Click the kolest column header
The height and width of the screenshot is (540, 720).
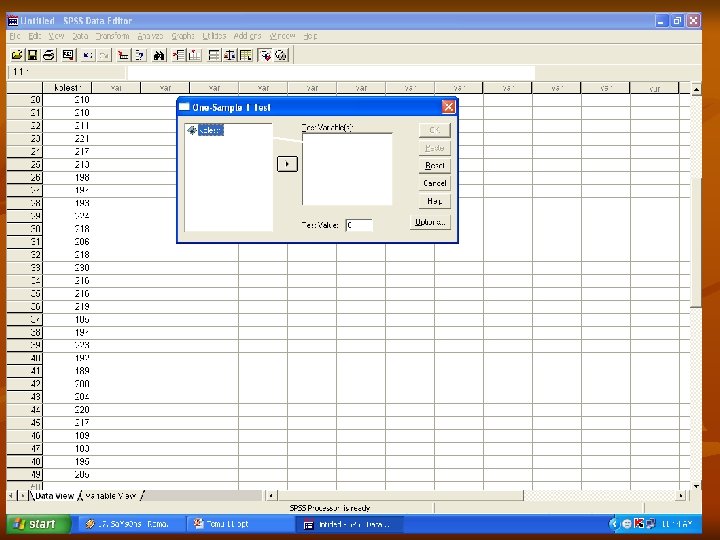coord(67,88)
